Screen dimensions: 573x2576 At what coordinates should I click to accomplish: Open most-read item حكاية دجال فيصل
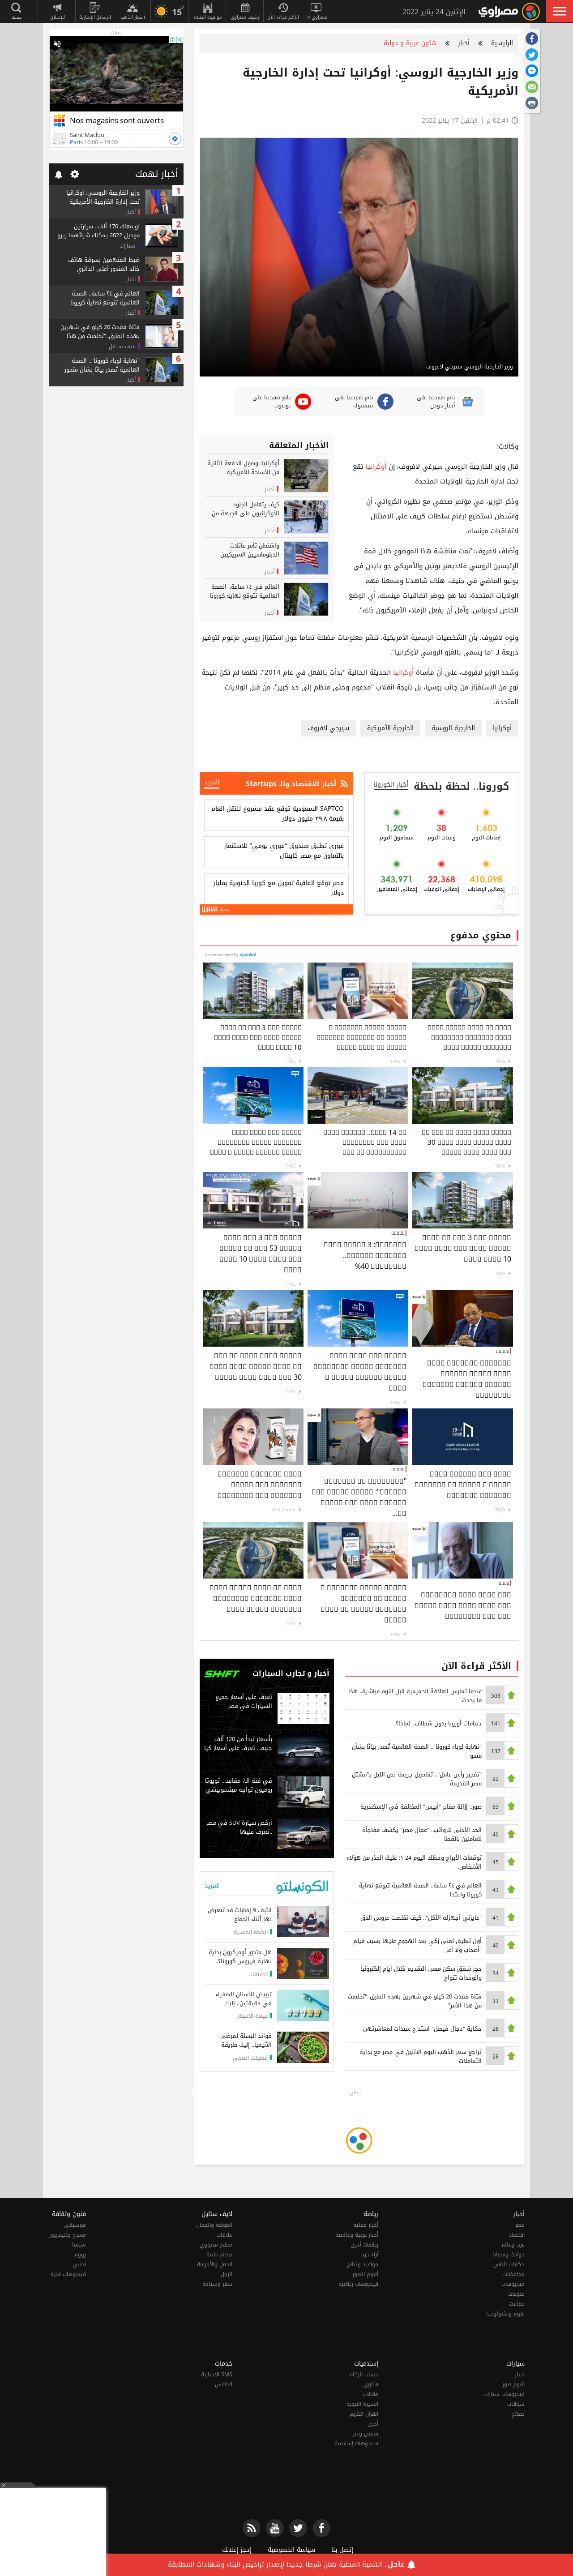(x=422, y=2029)
